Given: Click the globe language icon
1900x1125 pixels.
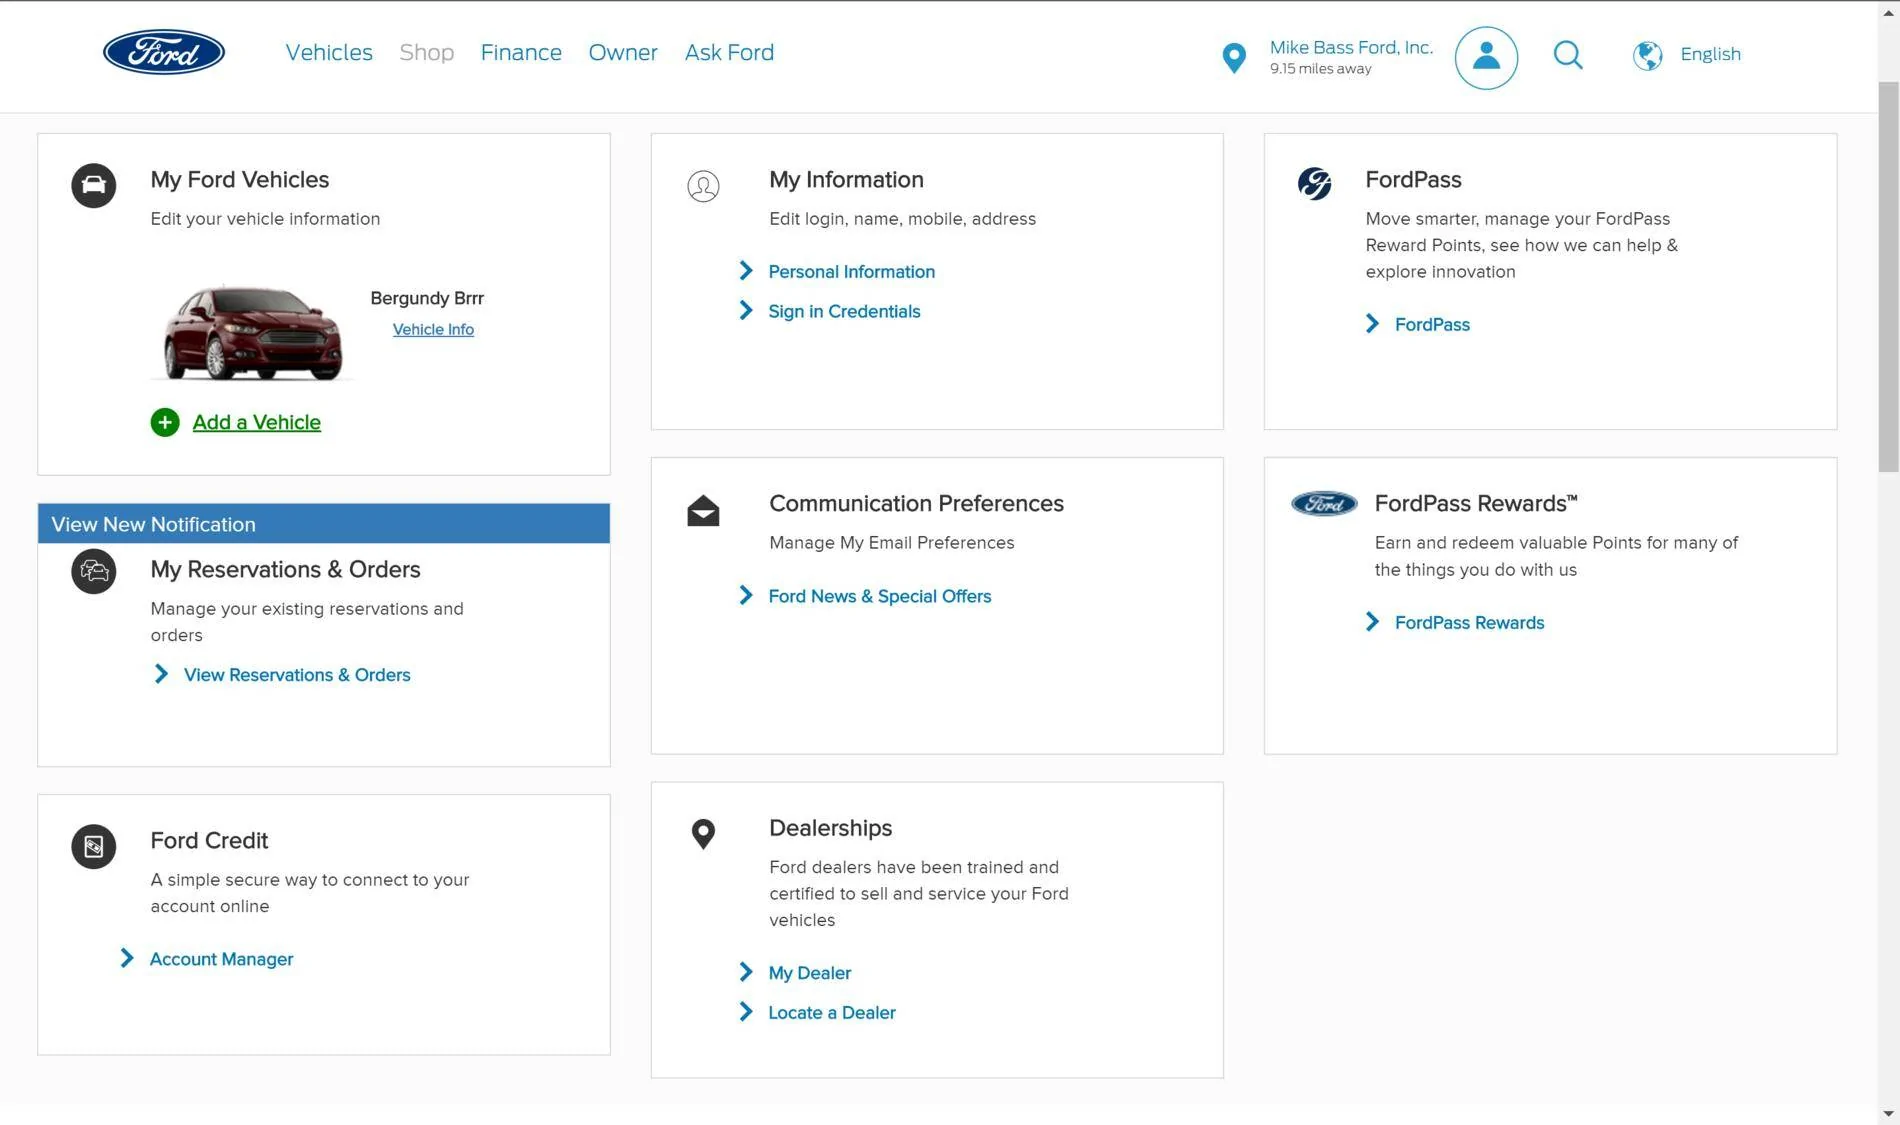Looking at the screenshot, I should 1647,55.
